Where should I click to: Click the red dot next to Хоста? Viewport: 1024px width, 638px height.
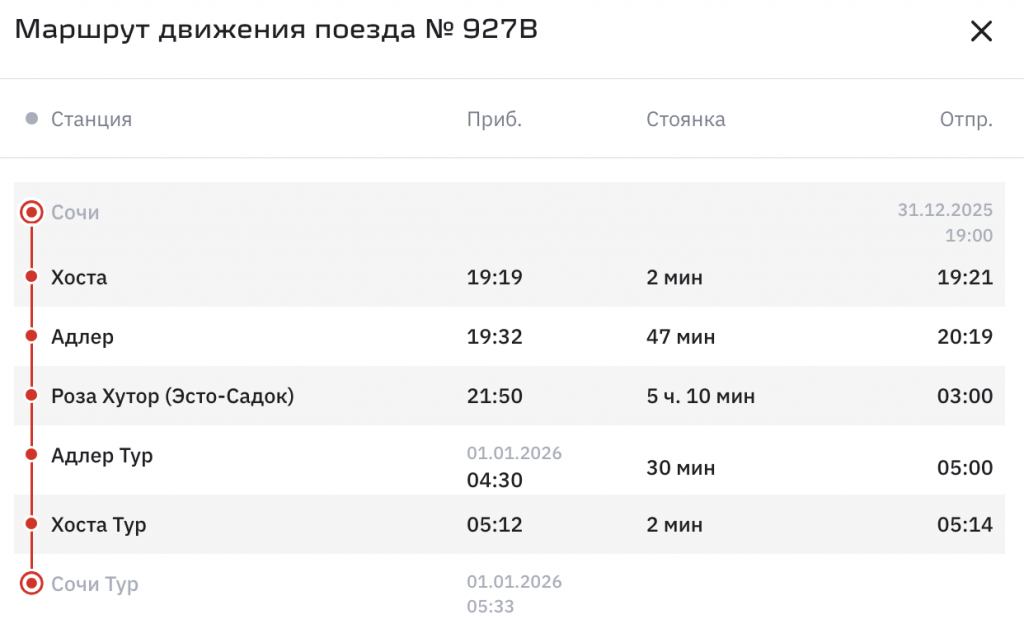pyautogui.click(x=31, y=277)
